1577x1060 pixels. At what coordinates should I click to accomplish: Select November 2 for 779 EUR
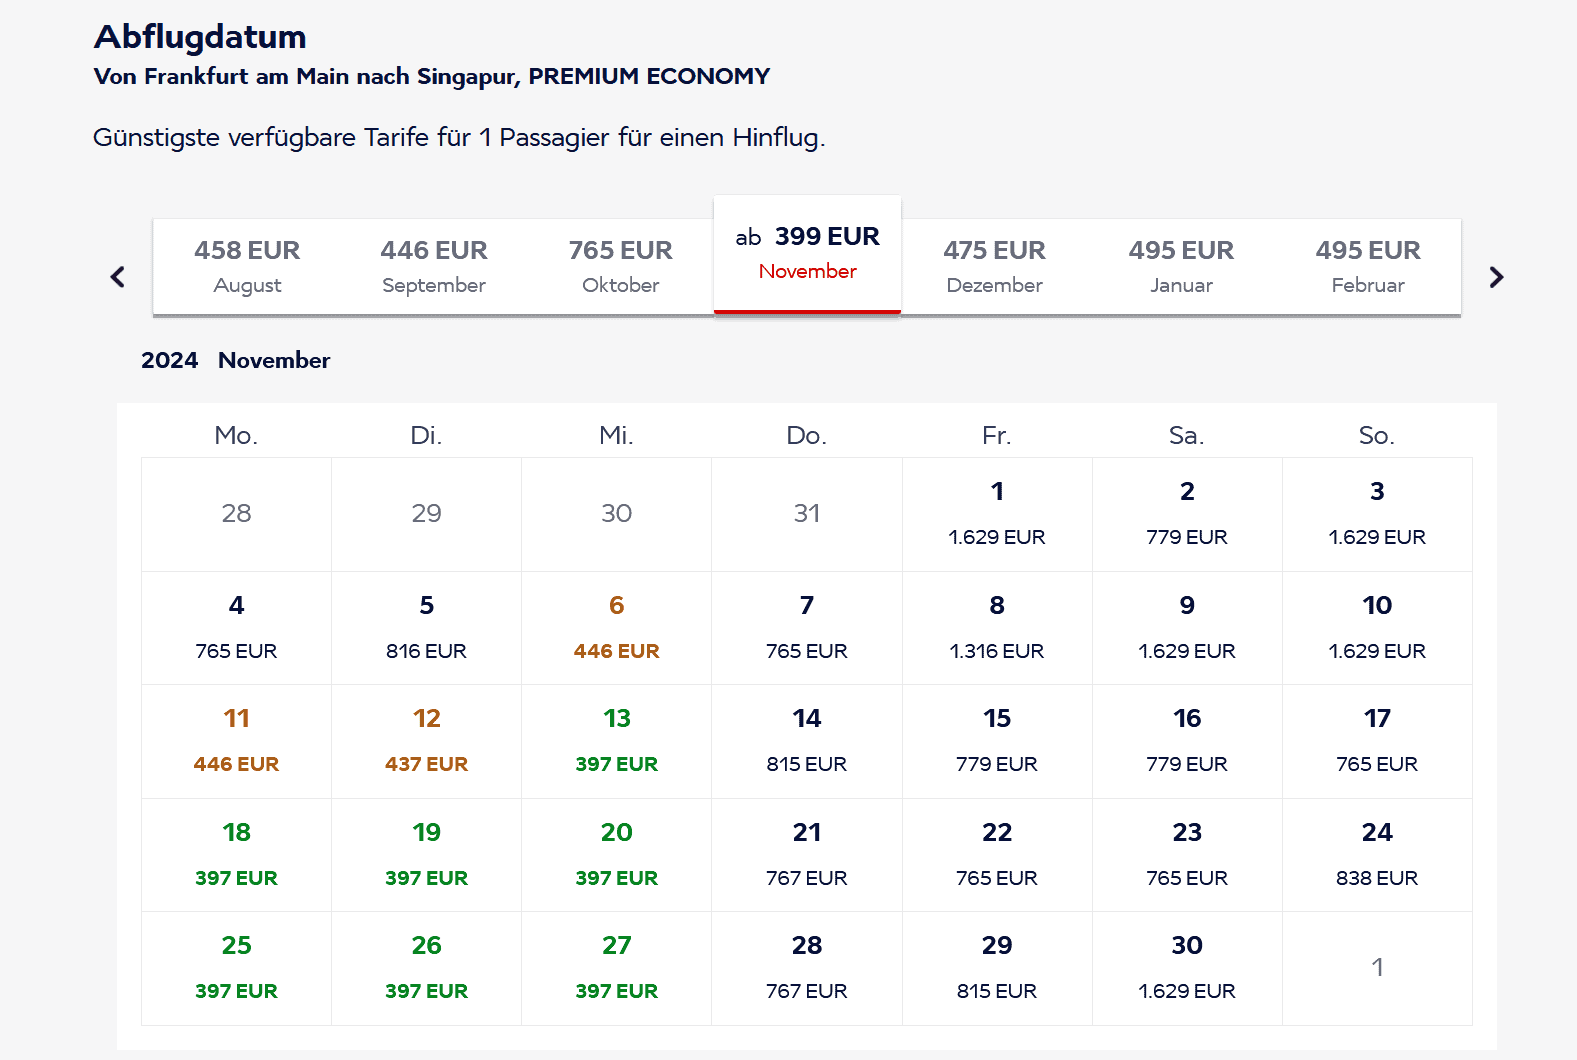pos(1187,514)
